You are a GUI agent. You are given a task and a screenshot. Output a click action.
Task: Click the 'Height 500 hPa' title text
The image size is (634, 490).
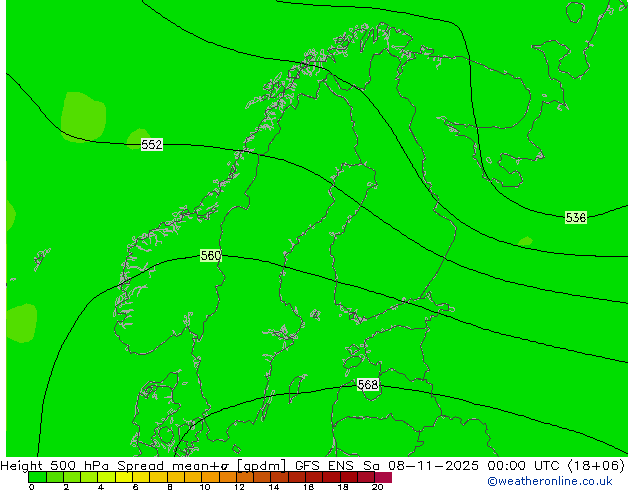[x=55, y=466]
